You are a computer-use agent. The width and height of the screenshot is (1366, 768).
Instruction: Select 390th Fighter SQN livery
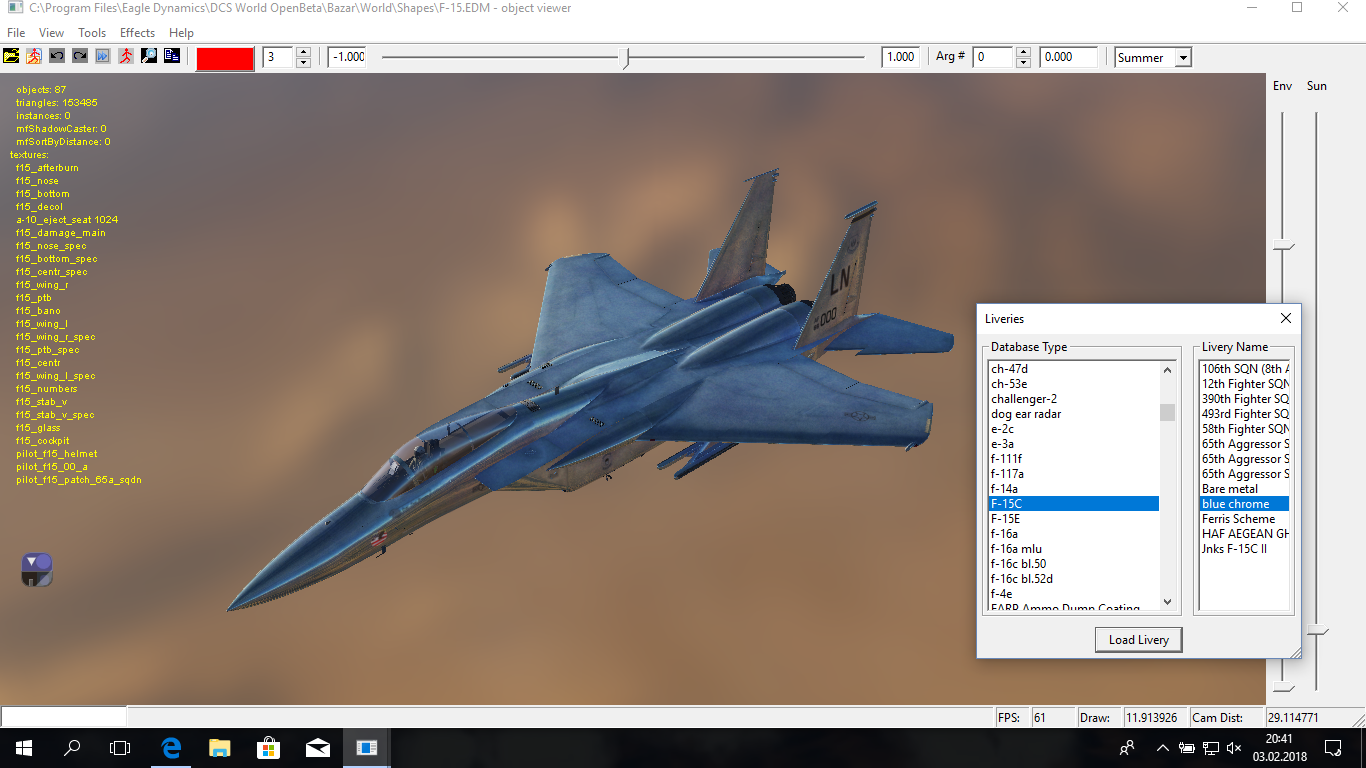[1244, 399]
